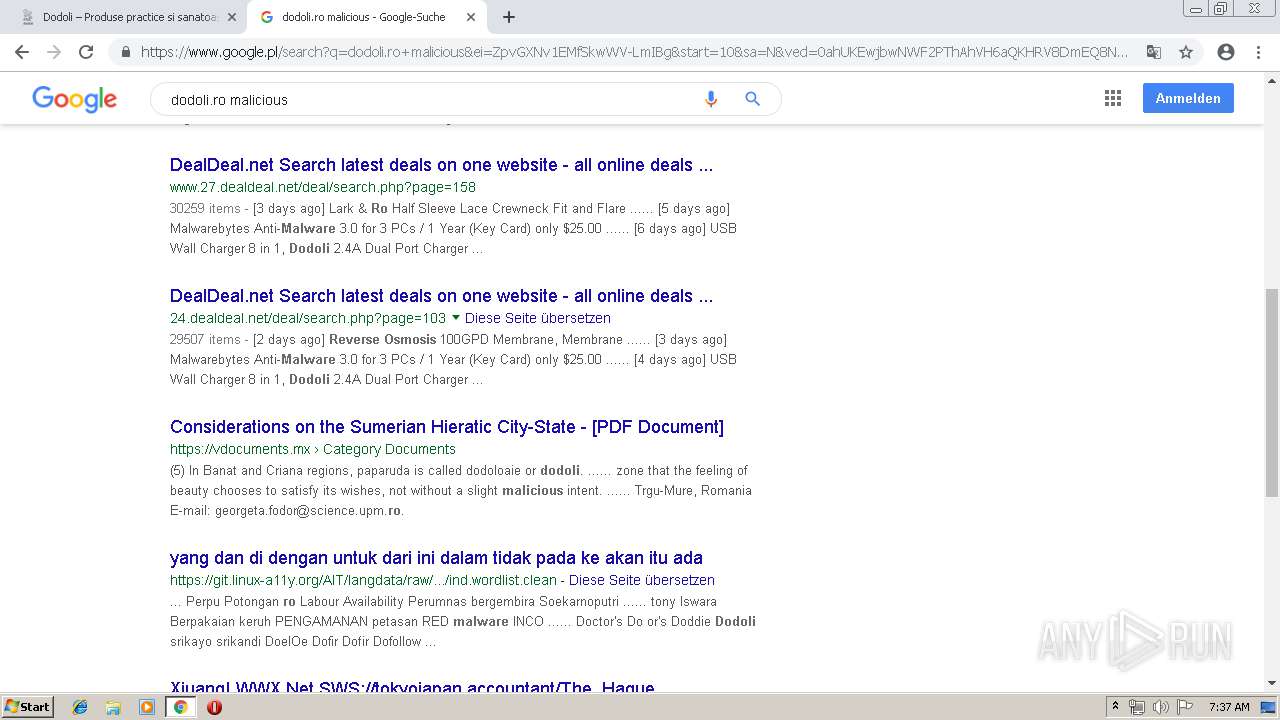
Task: Open the Xiuang! WWX.Net SWS result
Action: point(412,688)
